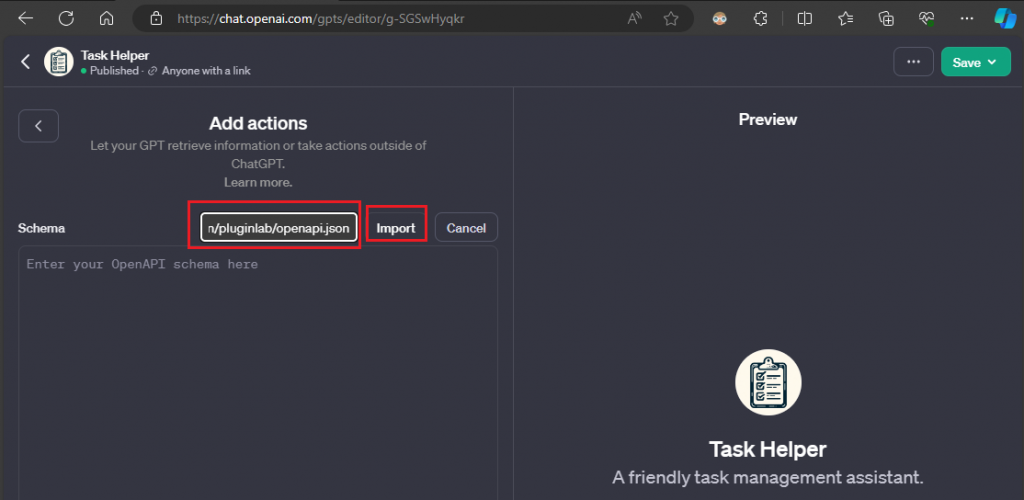Reload the page with the refresh icon
Screen dimensions: 1024x500
click(66, 18)
